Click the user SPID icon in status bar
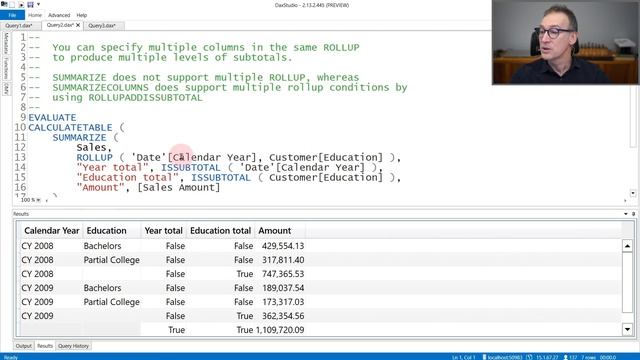Viewport: 640px width, 360px height. click(566, 357)
